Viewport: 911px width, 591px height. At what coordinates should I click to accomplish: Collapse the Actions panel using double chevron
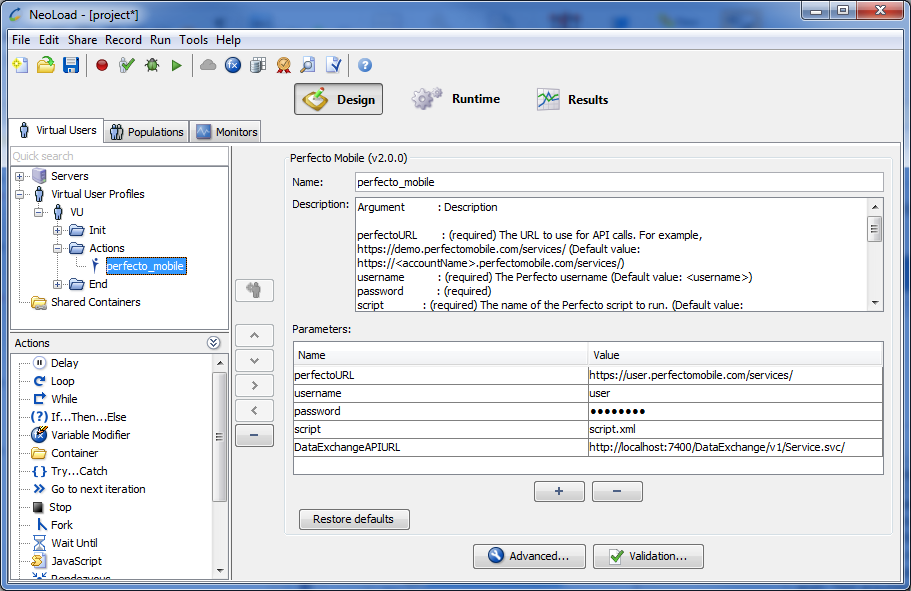click(213, 343)
